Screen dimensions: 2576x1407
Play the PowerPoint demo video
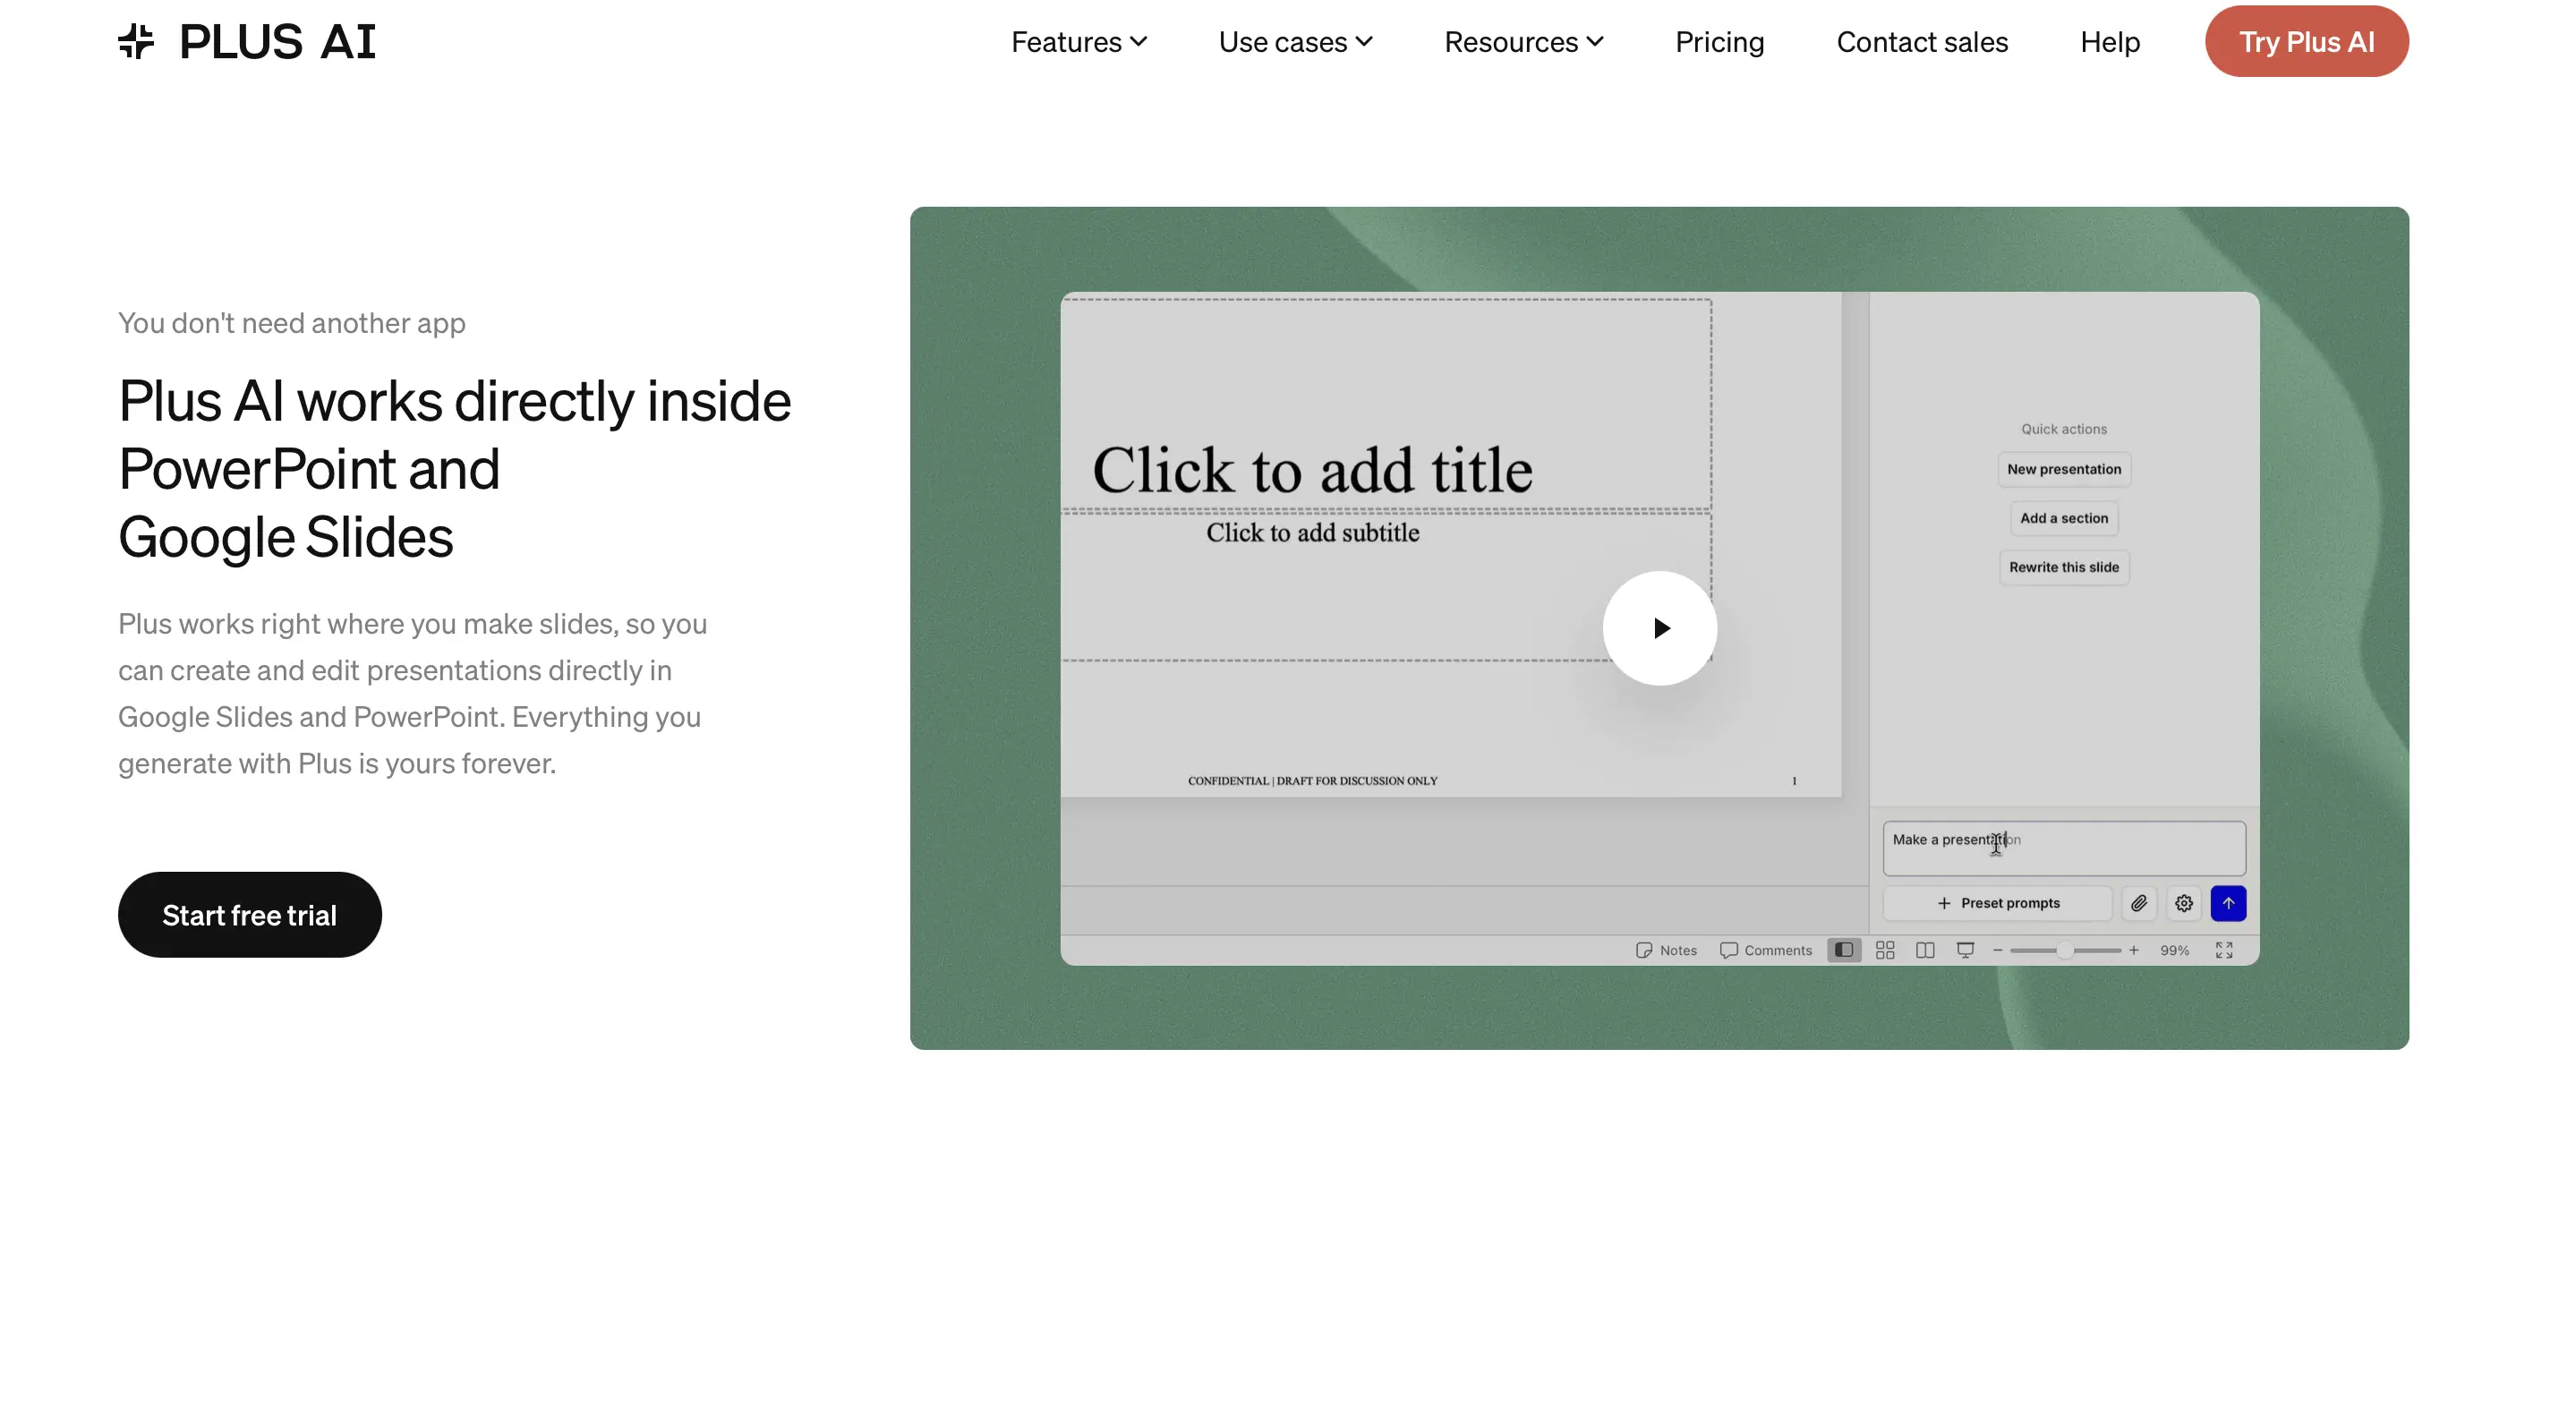(x=1660, y=628)
